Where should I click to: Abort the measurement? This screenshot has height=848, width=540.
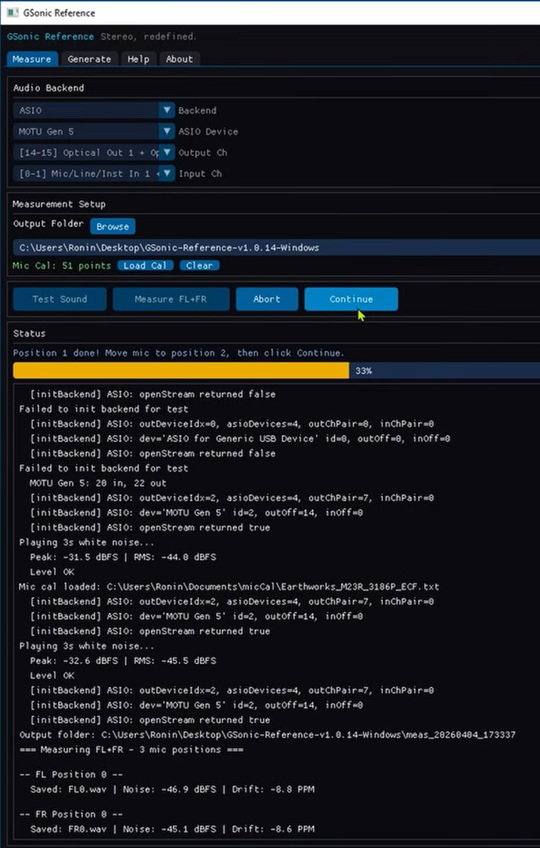coord(267,299)
